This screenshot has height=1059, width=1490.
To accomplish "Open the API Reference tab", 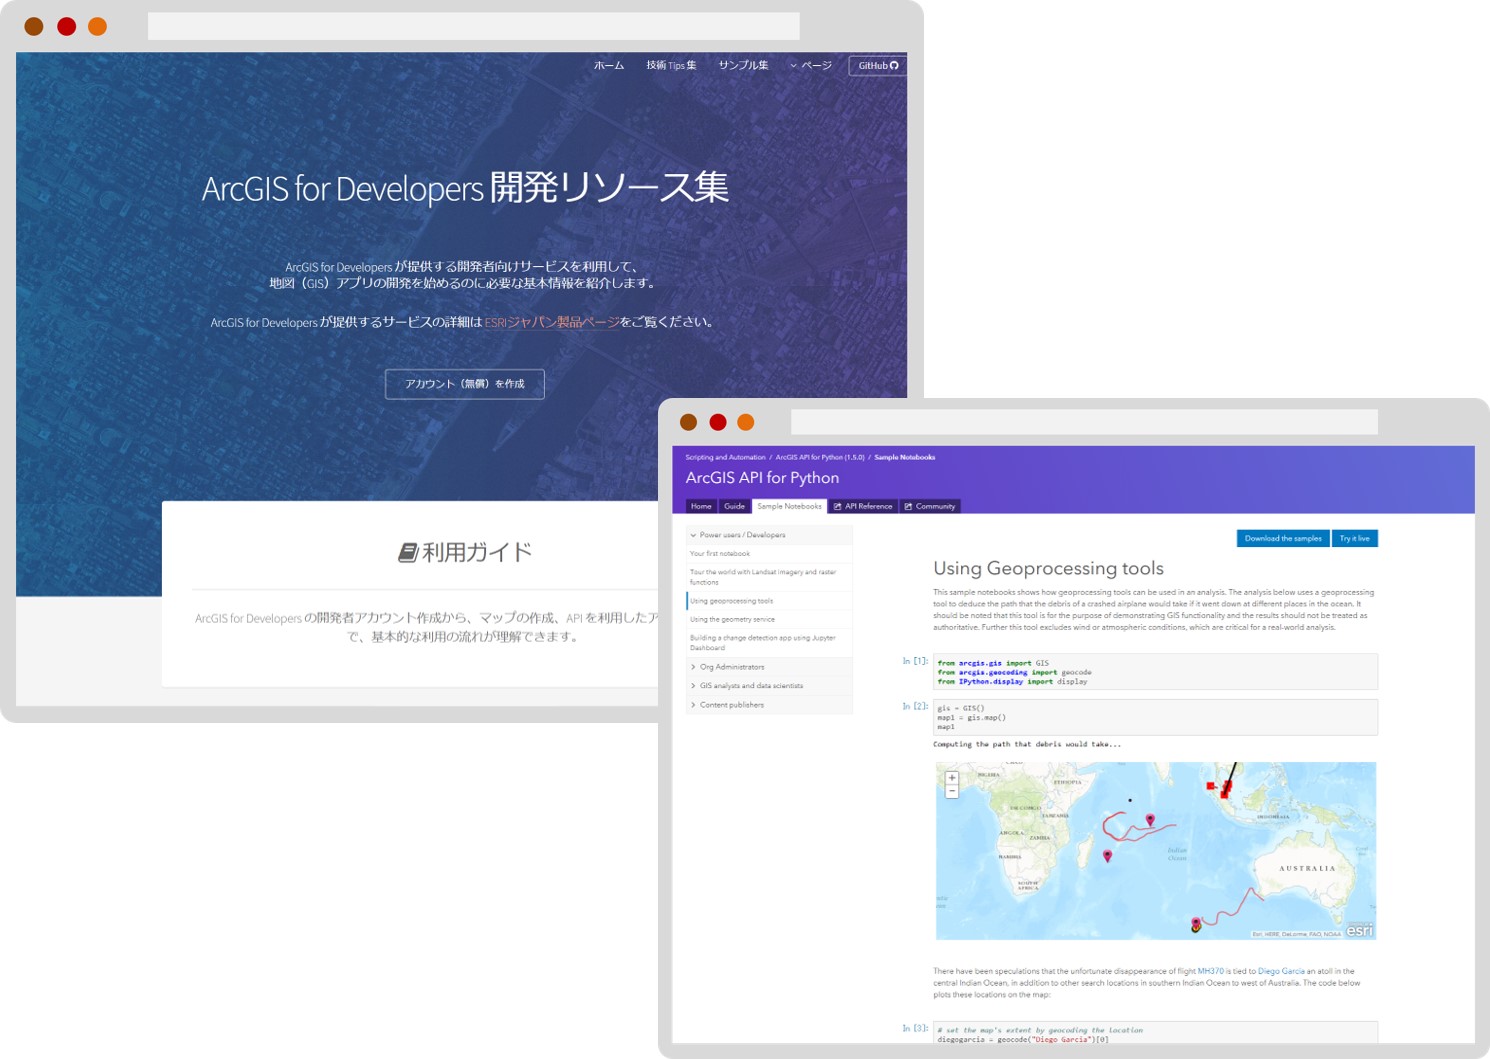I will tap(863, 506).
